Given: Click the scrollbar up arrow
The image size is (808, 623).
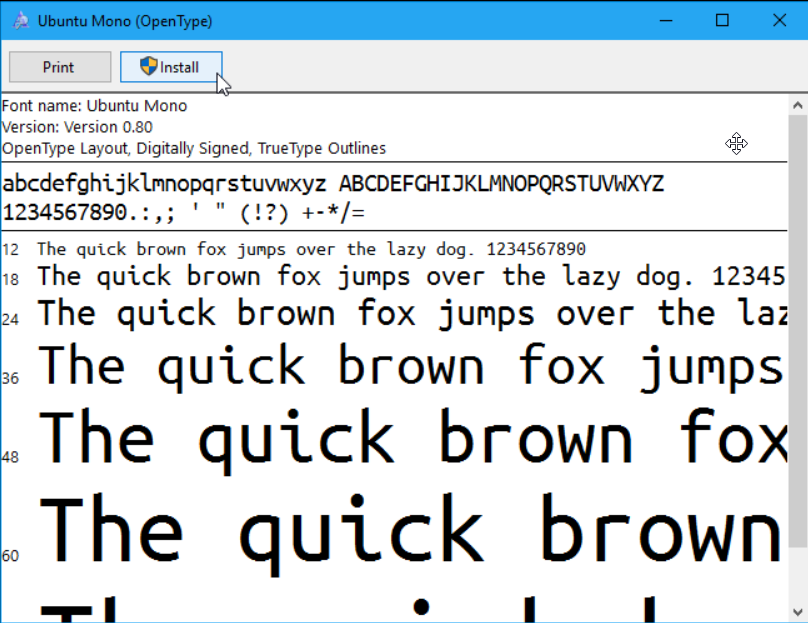Looking at the screenshot, I should (x=798, y=106).
